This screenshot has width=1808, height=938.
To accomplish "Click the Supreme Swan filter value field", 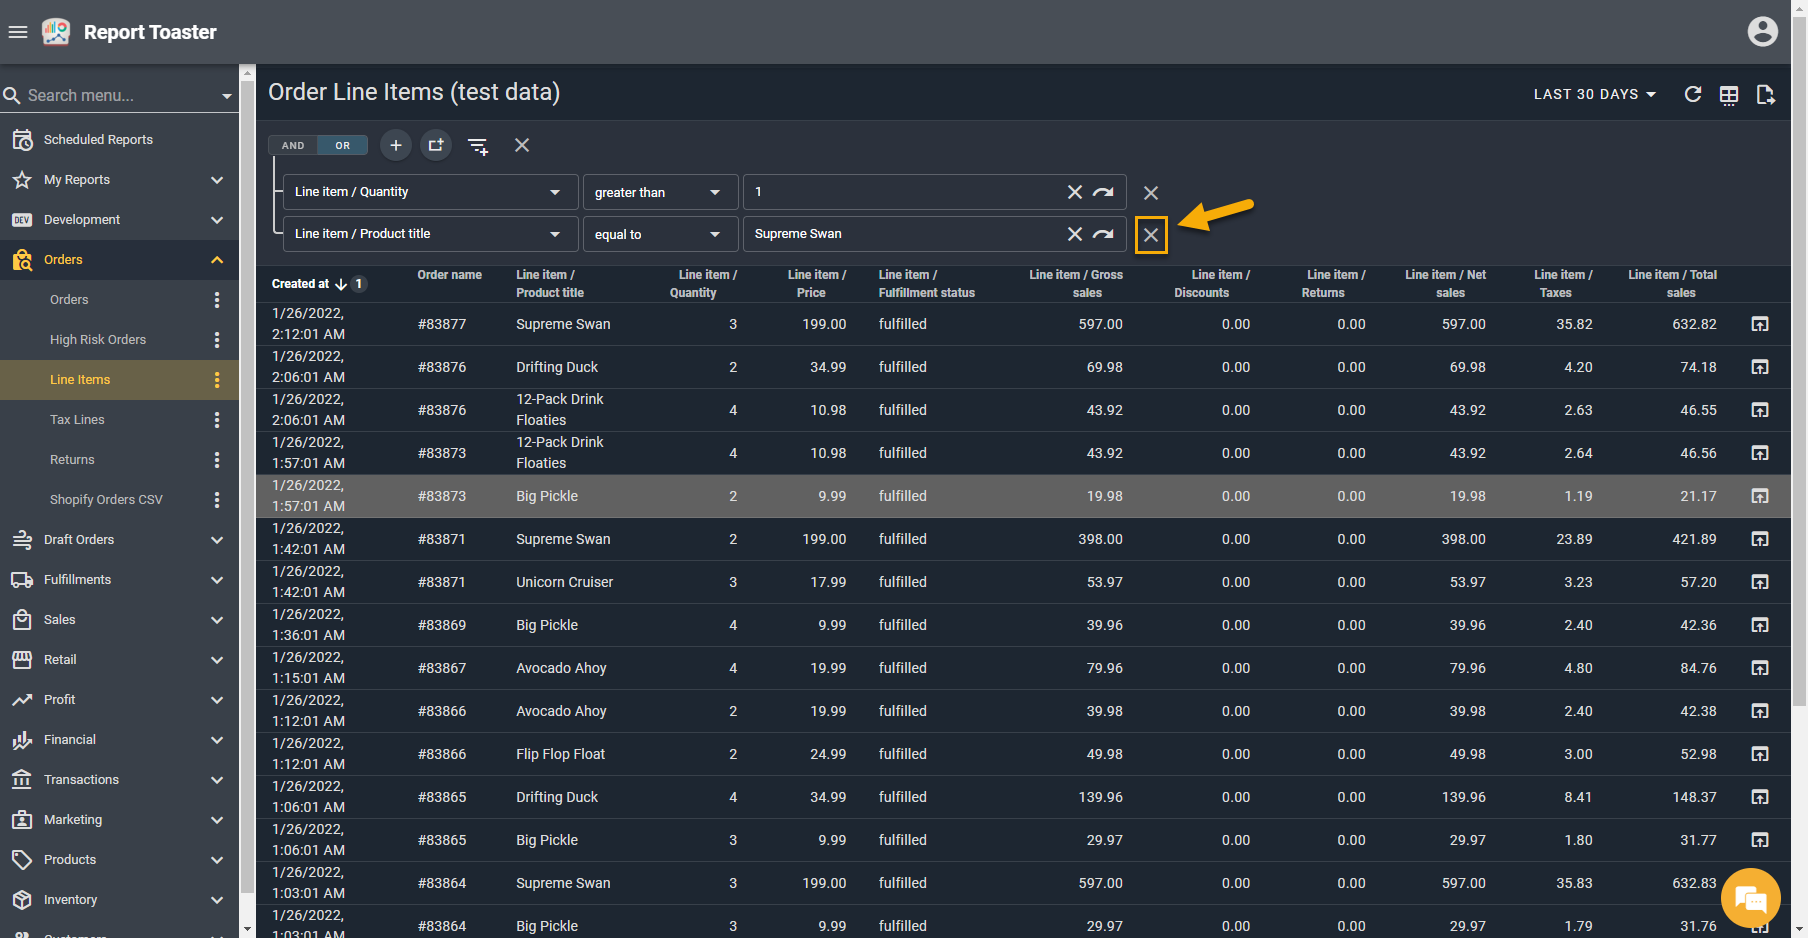I will pyautogui.click(x=900, y=234).
